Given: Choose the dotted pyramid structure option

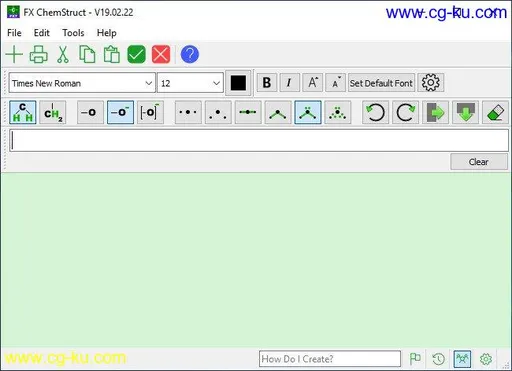Looking at the screenshot, I should pos(338,112).
